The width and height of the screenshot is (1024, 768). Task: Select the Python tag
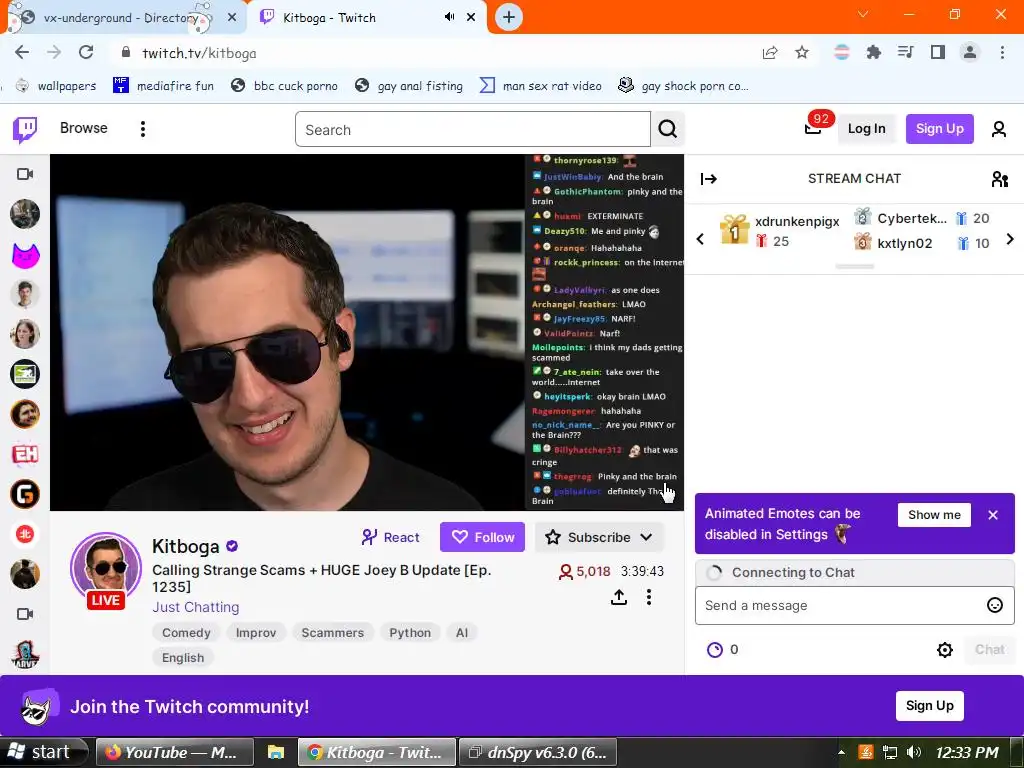[x=410, y=633]
